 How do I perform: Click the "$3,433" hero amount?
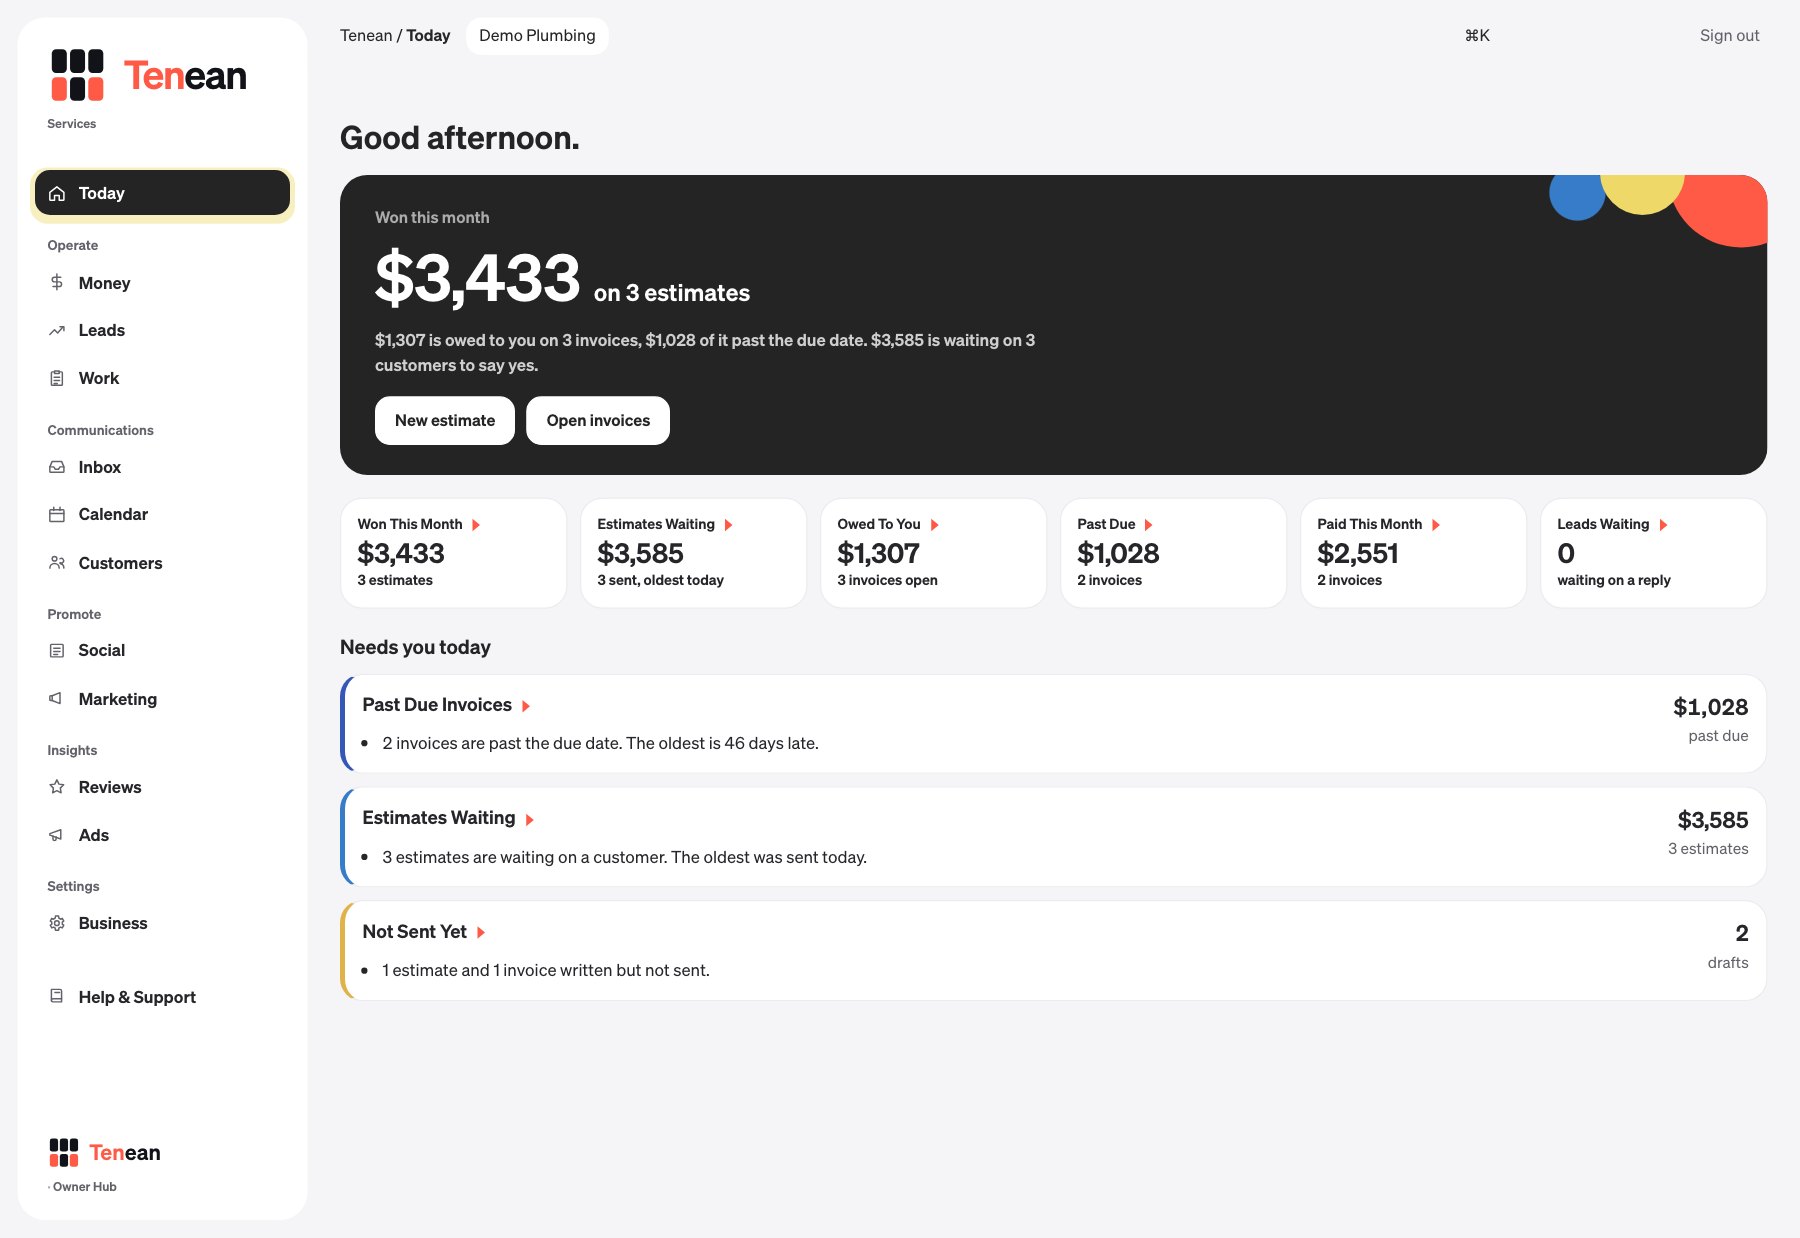click(477, 278)
